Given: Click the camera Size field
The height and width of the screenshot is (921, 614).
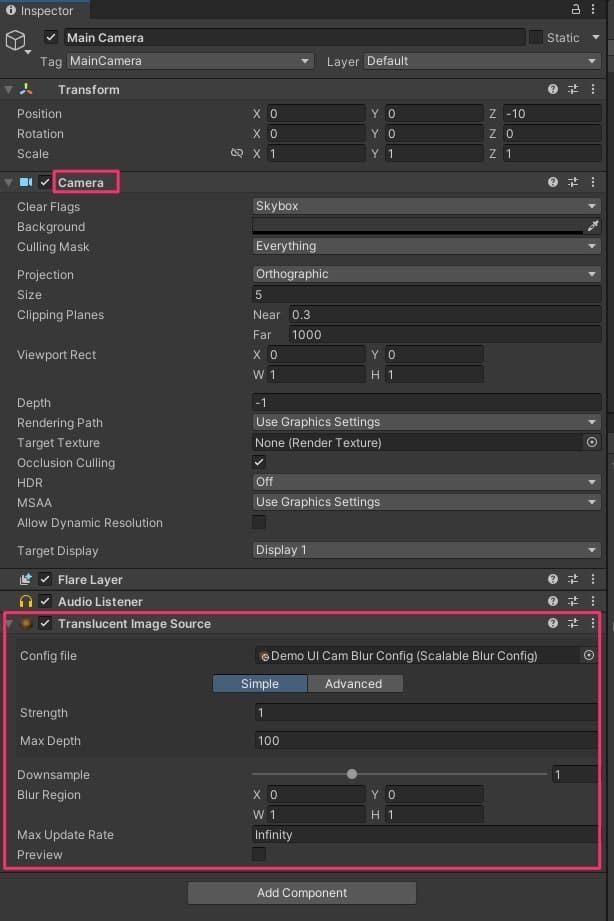Looking at the screenshot, I should 427,294.
